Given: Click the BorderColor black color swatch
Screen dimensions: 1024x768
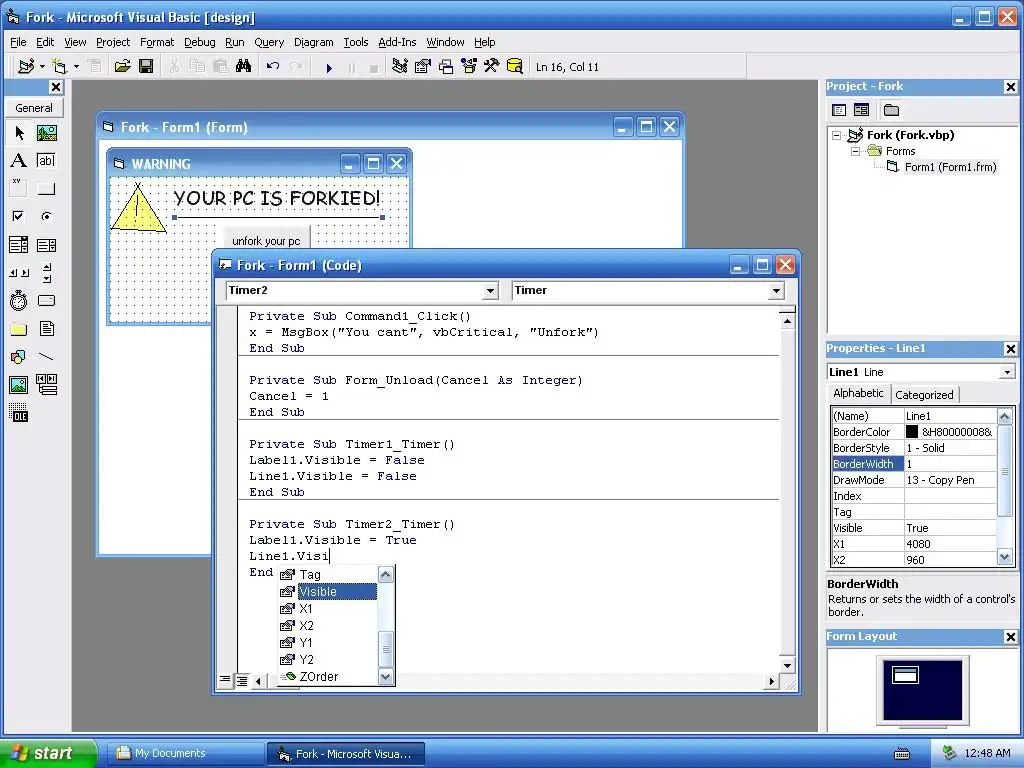Looking at the screenshot, I should (x=912, y=432).
